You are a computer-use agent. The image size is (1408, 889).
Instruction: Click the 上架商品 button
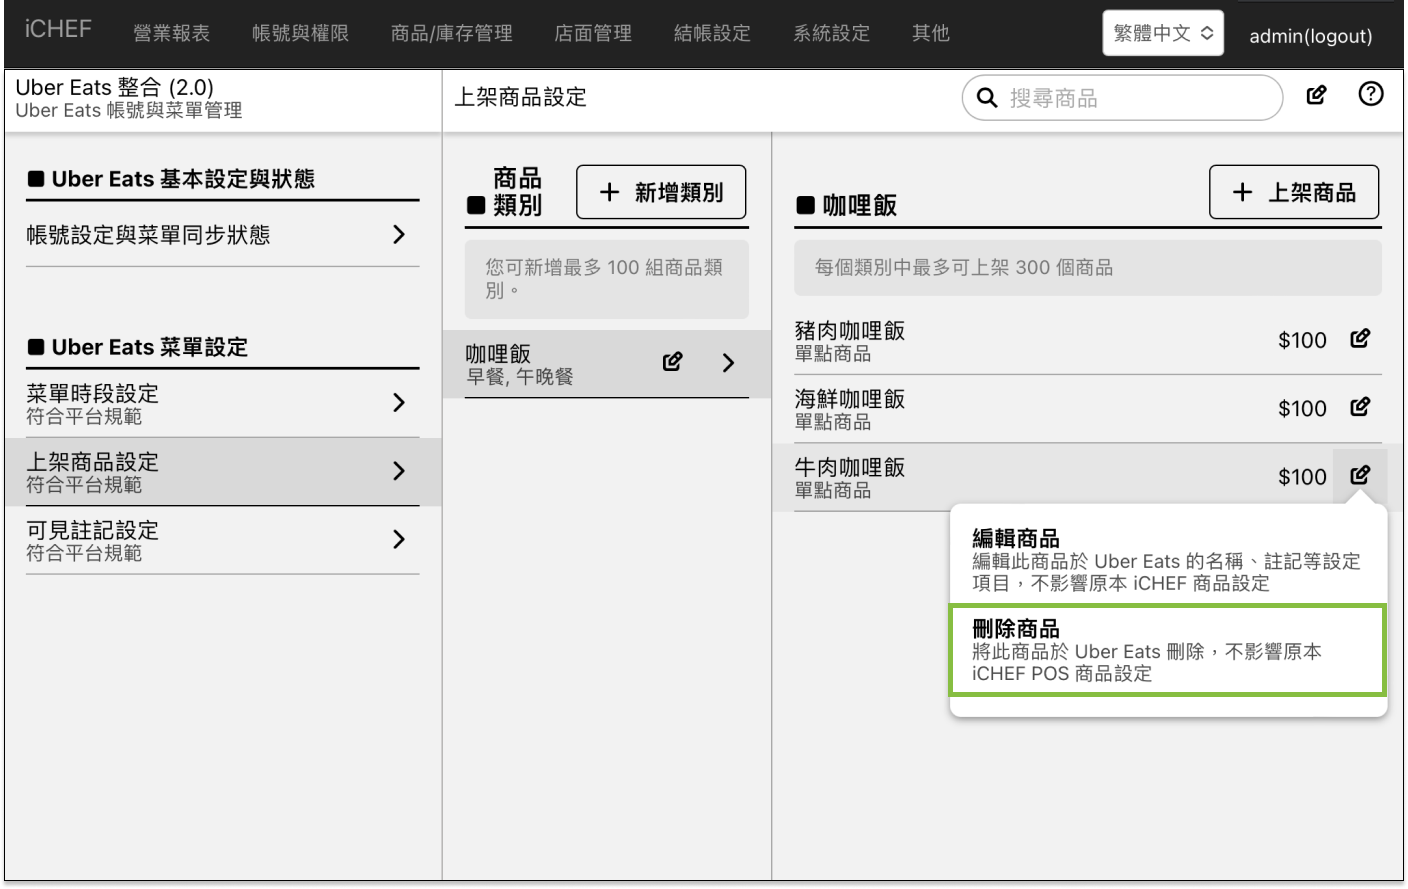point(1294,191)
